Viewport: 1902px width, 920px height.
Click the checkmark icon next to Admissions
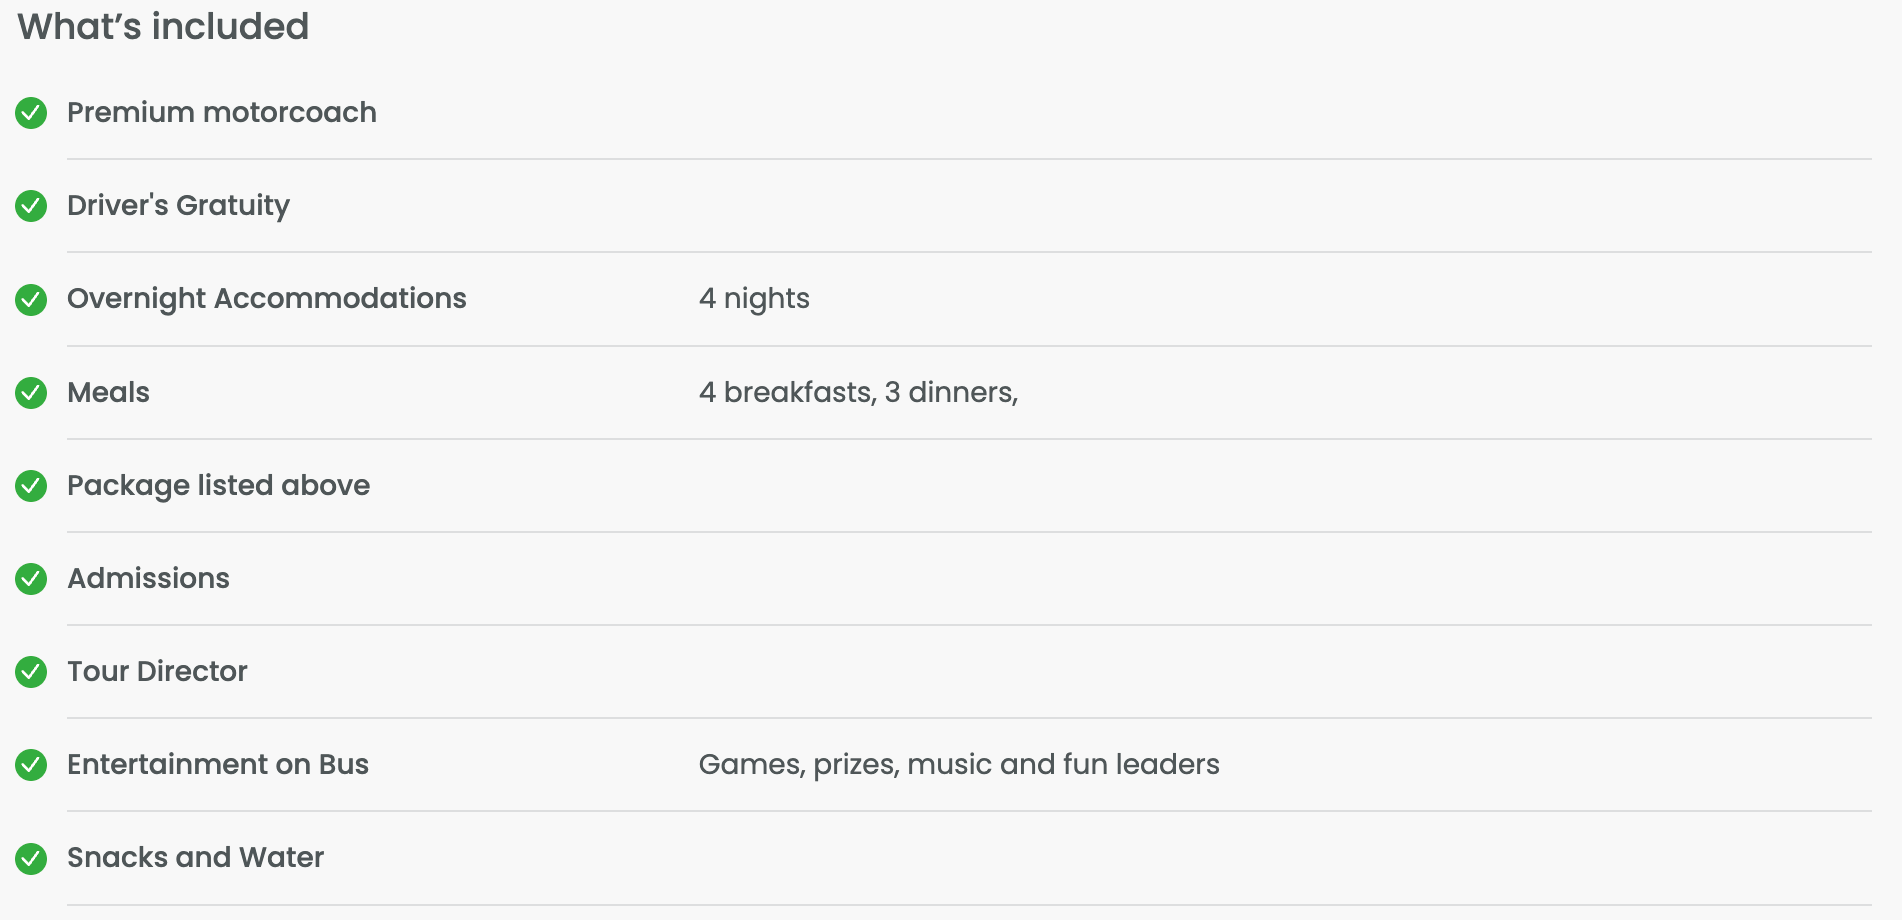31,579
